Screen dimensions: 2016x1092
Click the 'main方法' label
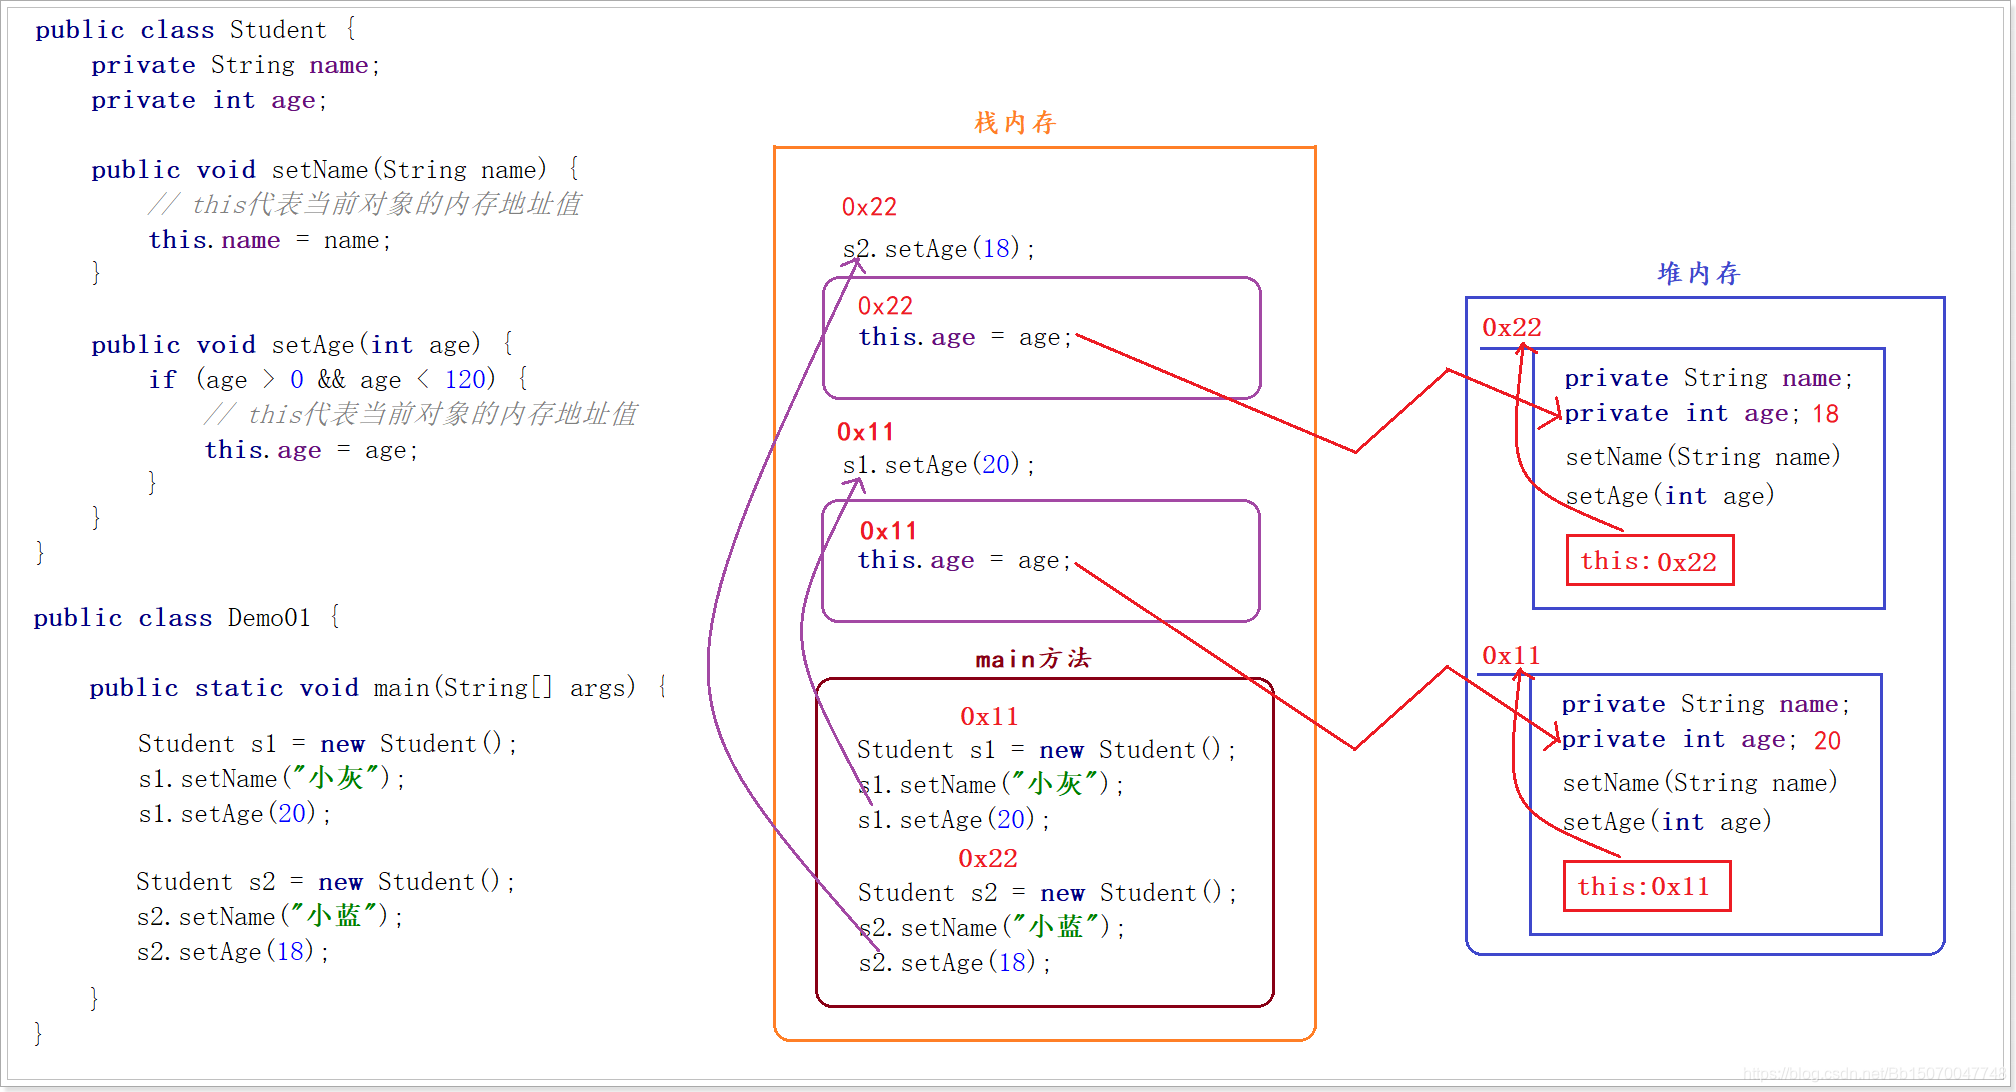(x=1033, y=659)
